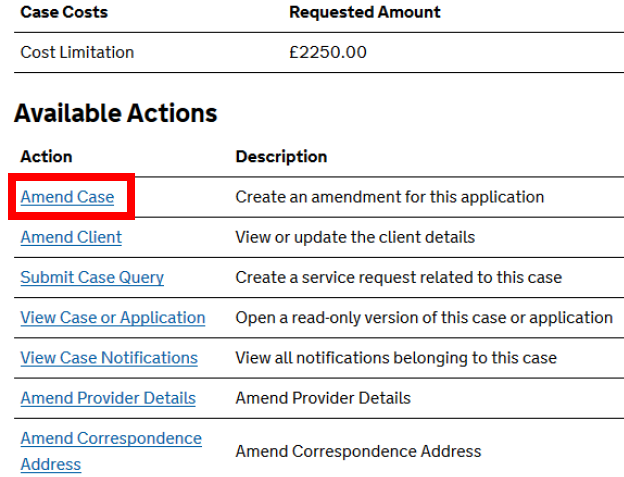Screen dimensions: 624x477
Task: Click 'Open a read-only version' description text
Action: click(x=423, y=317)
